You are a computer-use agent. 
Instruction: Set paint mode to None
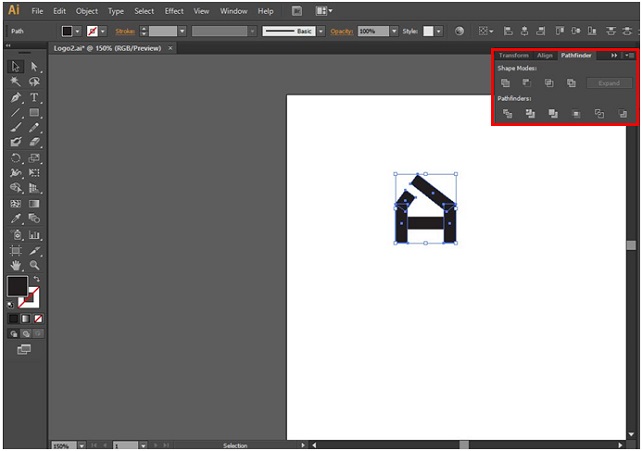(x=38, y=318)
